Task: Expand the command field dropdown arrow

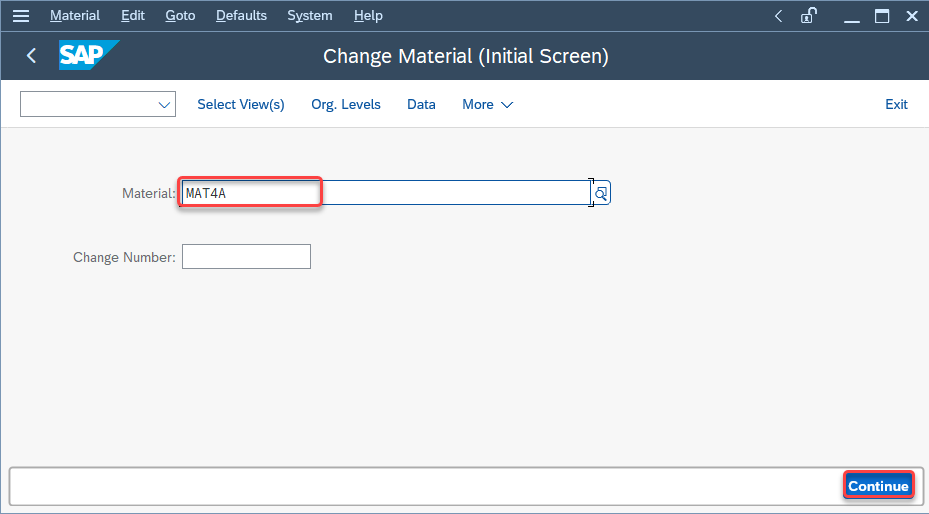Action: click(x=164, y=105)
